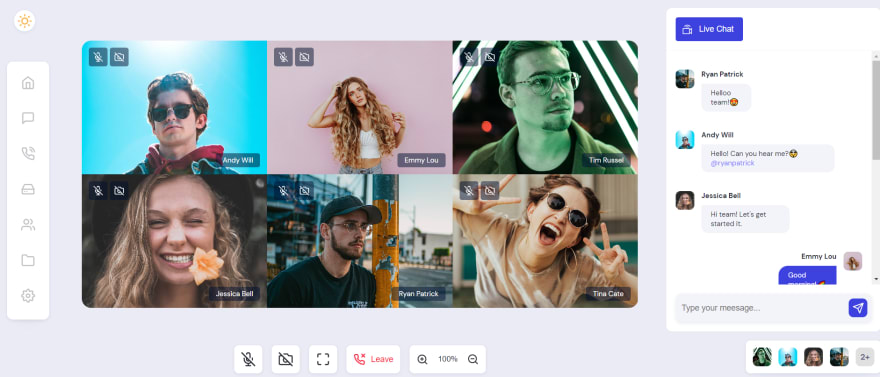Click Ryan Patrick's avatar in chat

click(x=685, y=79)
